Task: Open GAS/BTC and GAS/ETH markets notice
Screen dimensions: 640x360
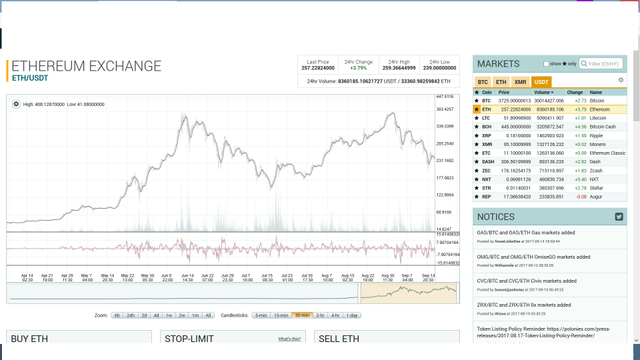Action: pyautogui.click(x=526, y=233)
